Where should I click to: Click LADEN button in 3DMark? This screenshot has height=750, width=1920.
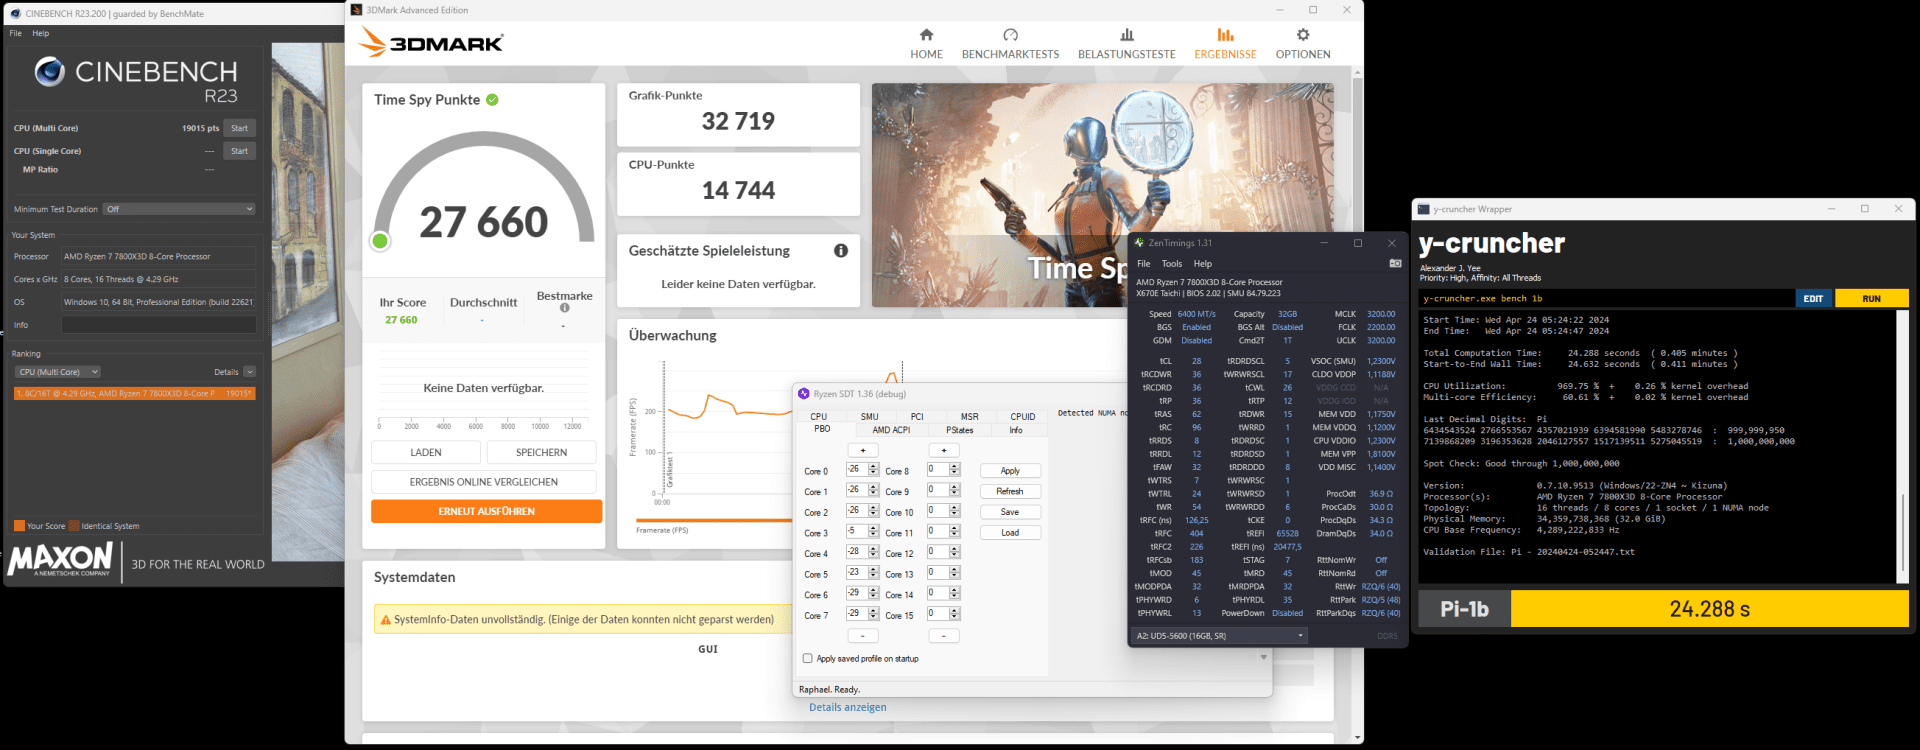(x=425, y=453)
